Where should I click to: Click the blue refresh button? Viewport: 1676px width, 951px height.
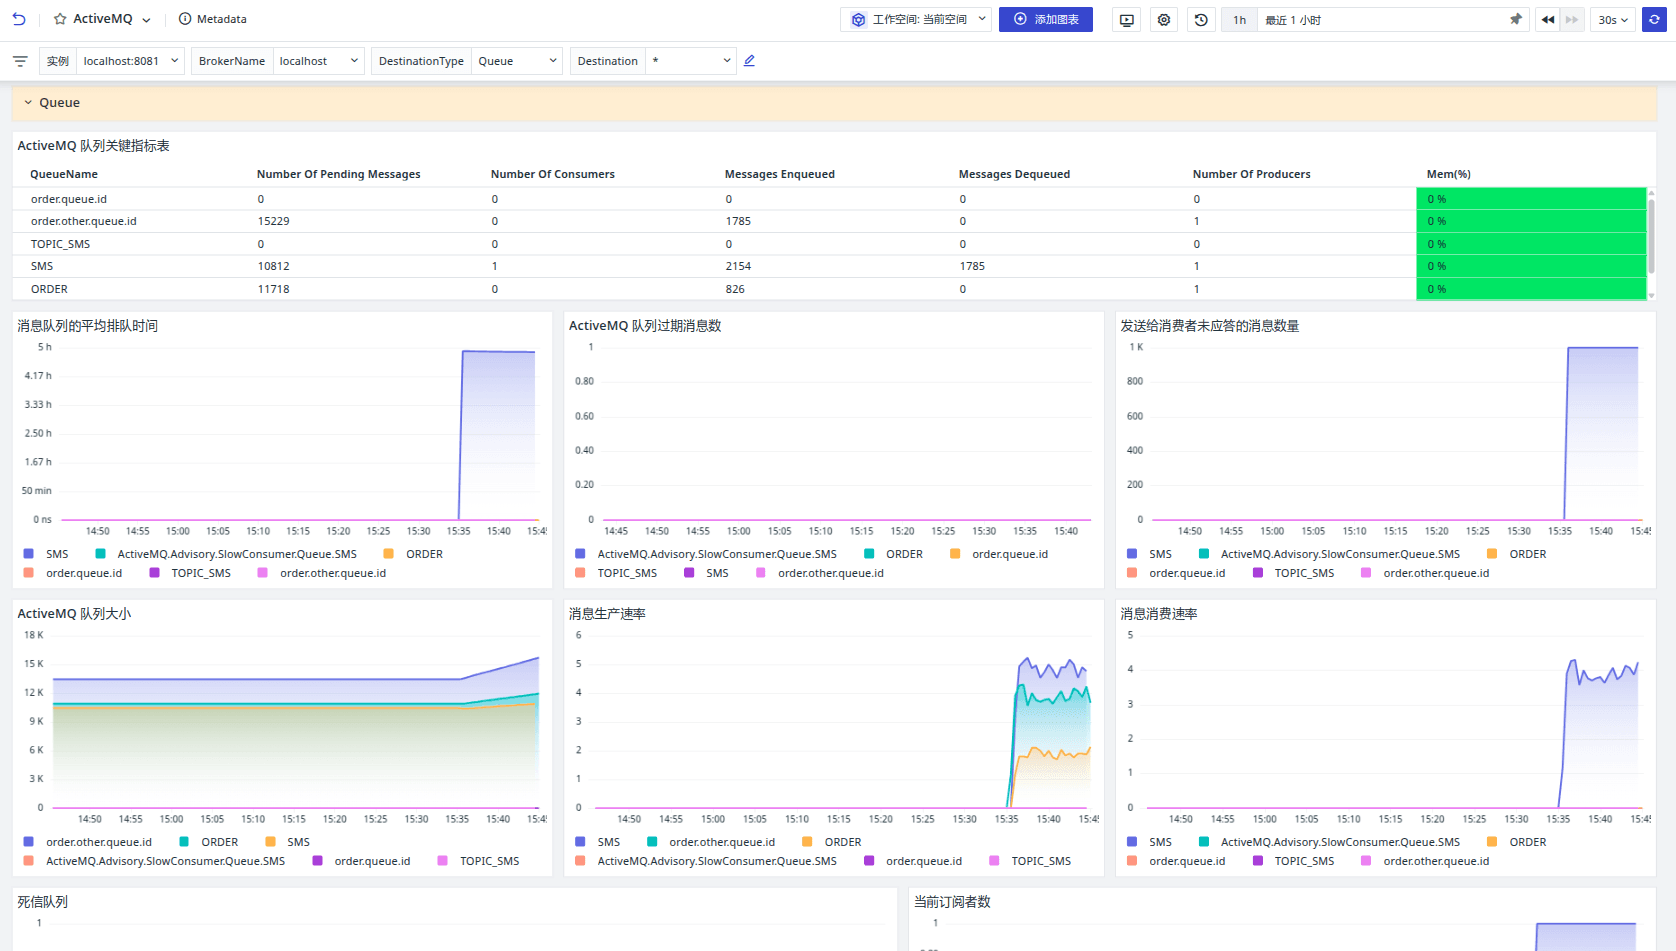coord(1655,20)
